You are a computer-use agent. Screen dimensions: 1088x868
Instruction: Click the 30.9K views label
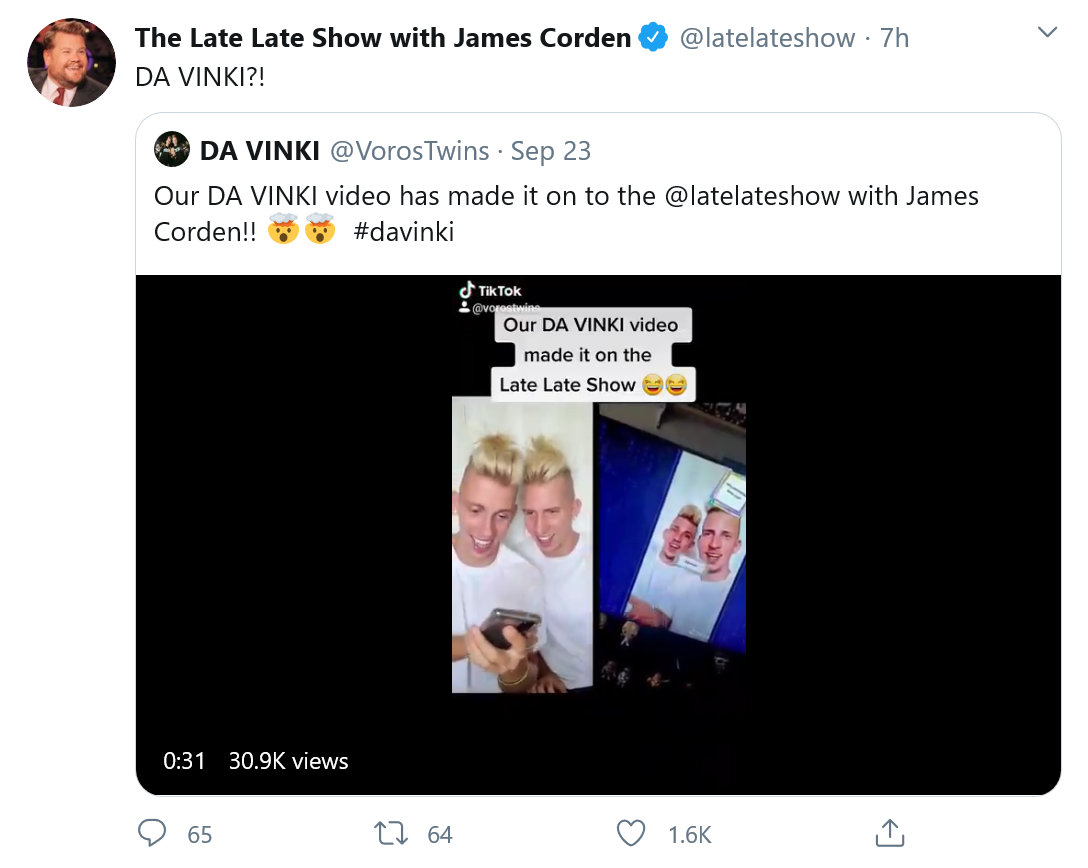click(x=289, y=761)
